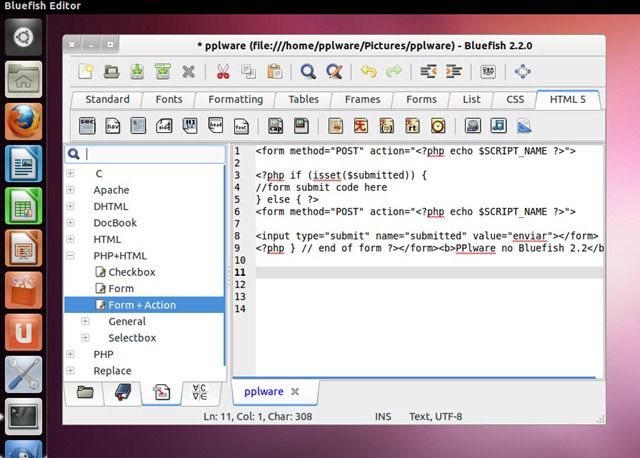Paste from the clipboard icon
The height and width of the screenshot is (458, 640).
point(275,71)
